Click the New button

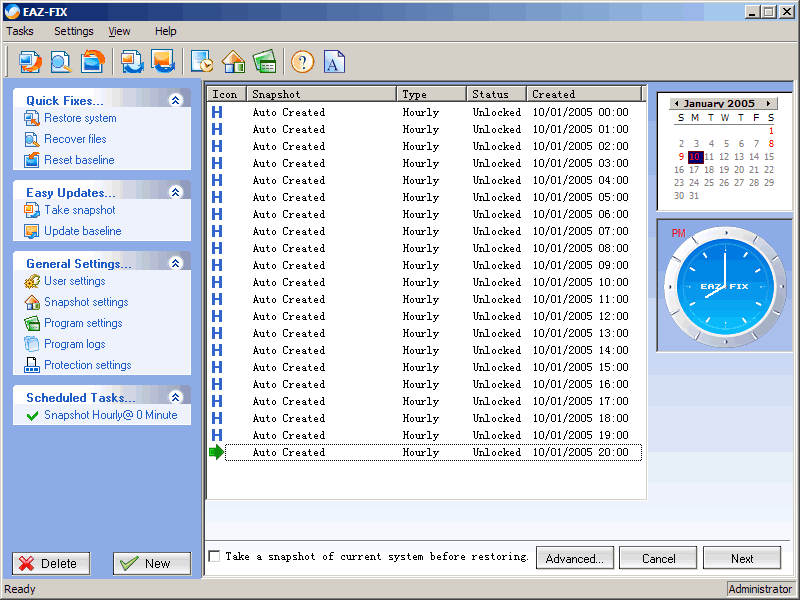[152, 563]
